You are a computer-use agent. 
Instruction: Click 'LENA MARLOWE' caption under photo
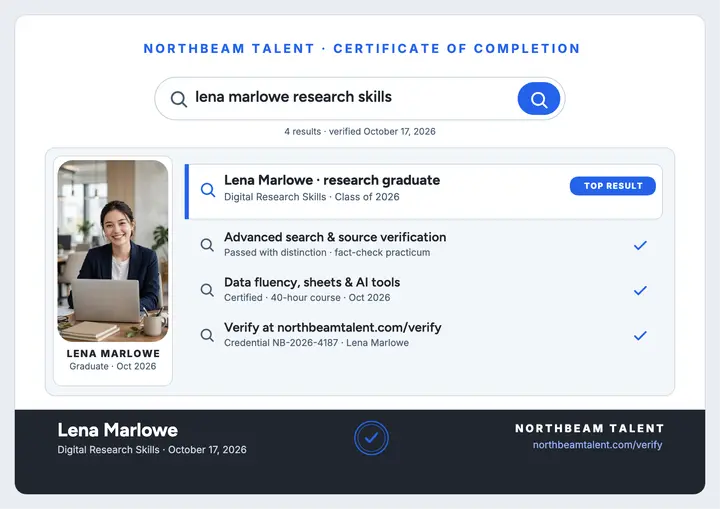[x=113, y=353]
